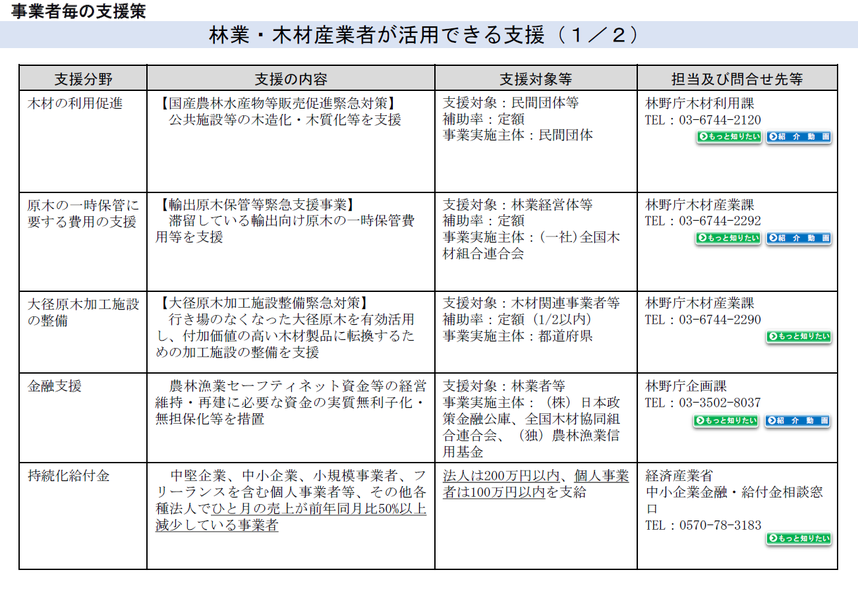
Task: Click もっと知りたい for 原木の一時保管 row
Action: [728, 238]
